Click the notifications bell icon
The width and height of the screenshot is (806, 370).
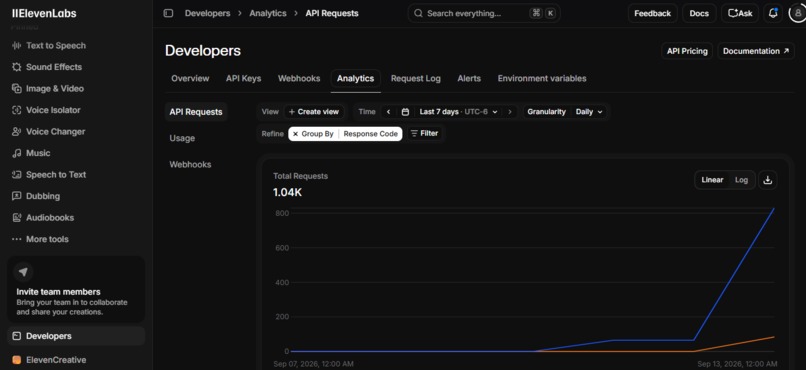[773, 13]
